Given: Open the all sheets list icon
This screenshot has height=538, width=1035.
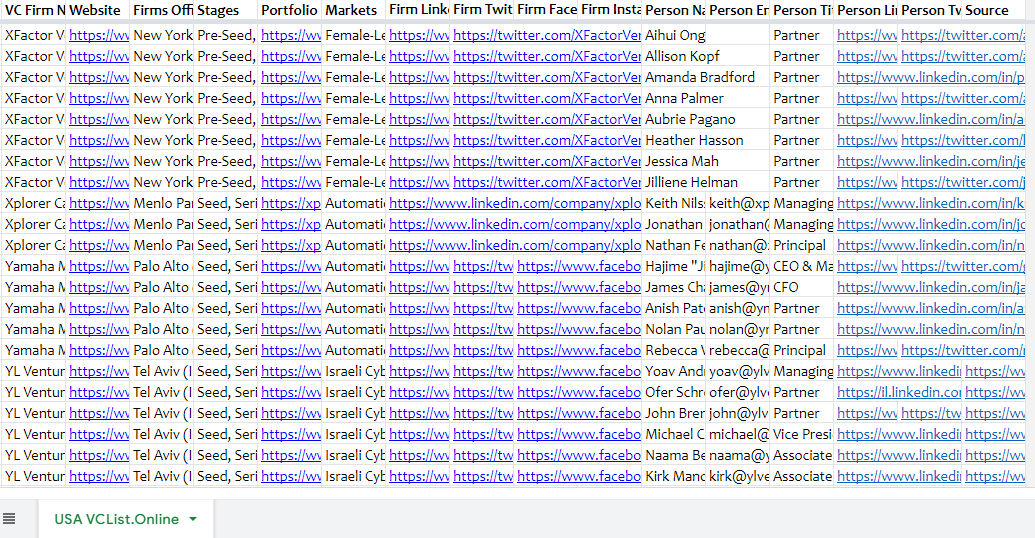Looking at the screenshot, I should click(9, 519).
